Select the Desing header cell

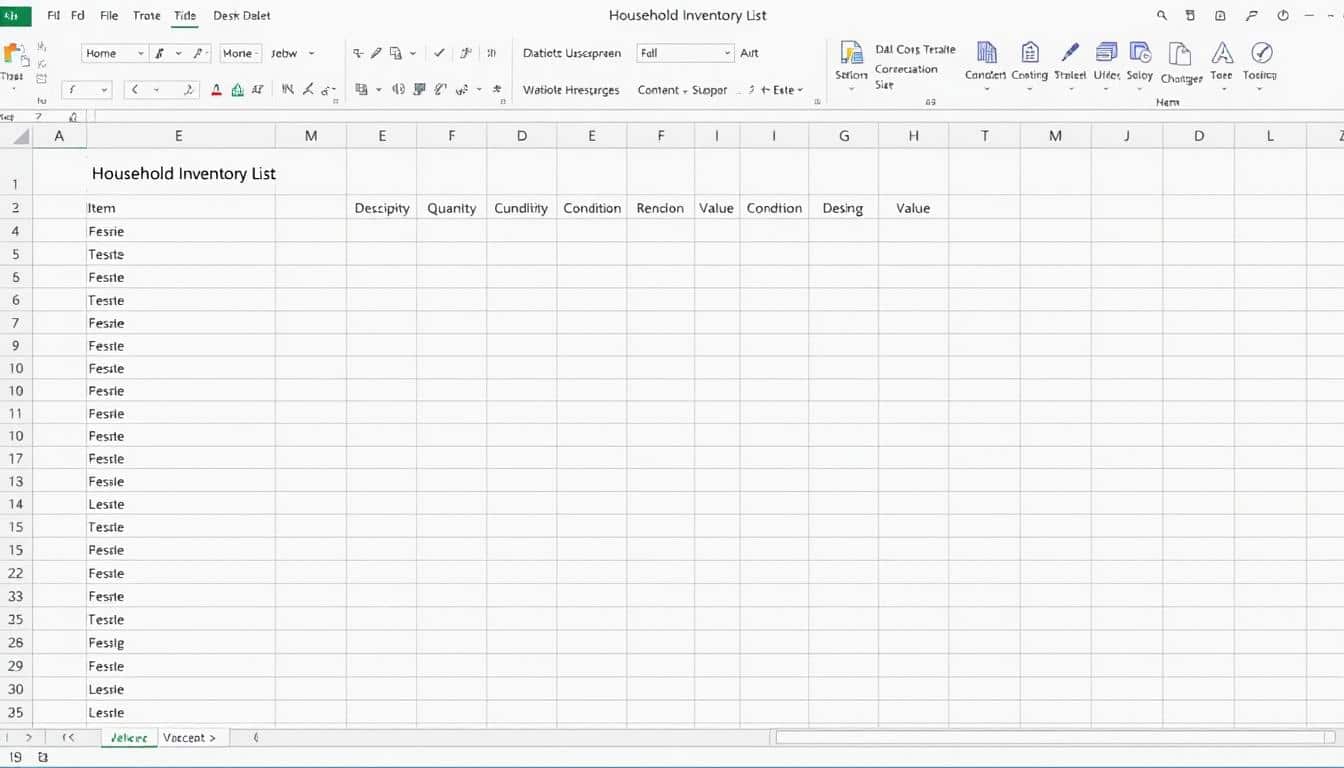click(x=843, y=208)
